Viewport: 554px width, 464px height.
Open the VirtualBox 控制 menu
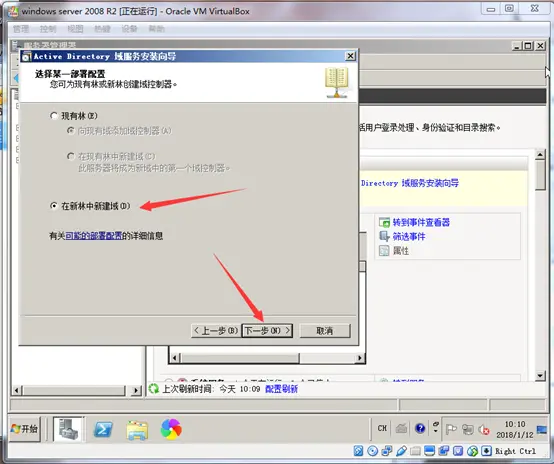[x=48, y=29]
